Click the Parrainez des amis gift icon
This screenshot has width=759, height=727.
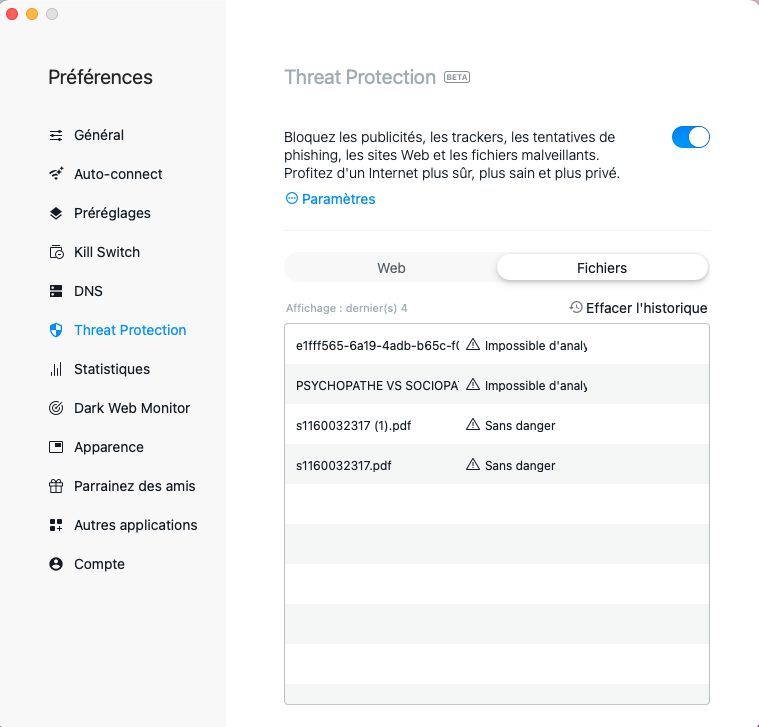tap(56, 486)
